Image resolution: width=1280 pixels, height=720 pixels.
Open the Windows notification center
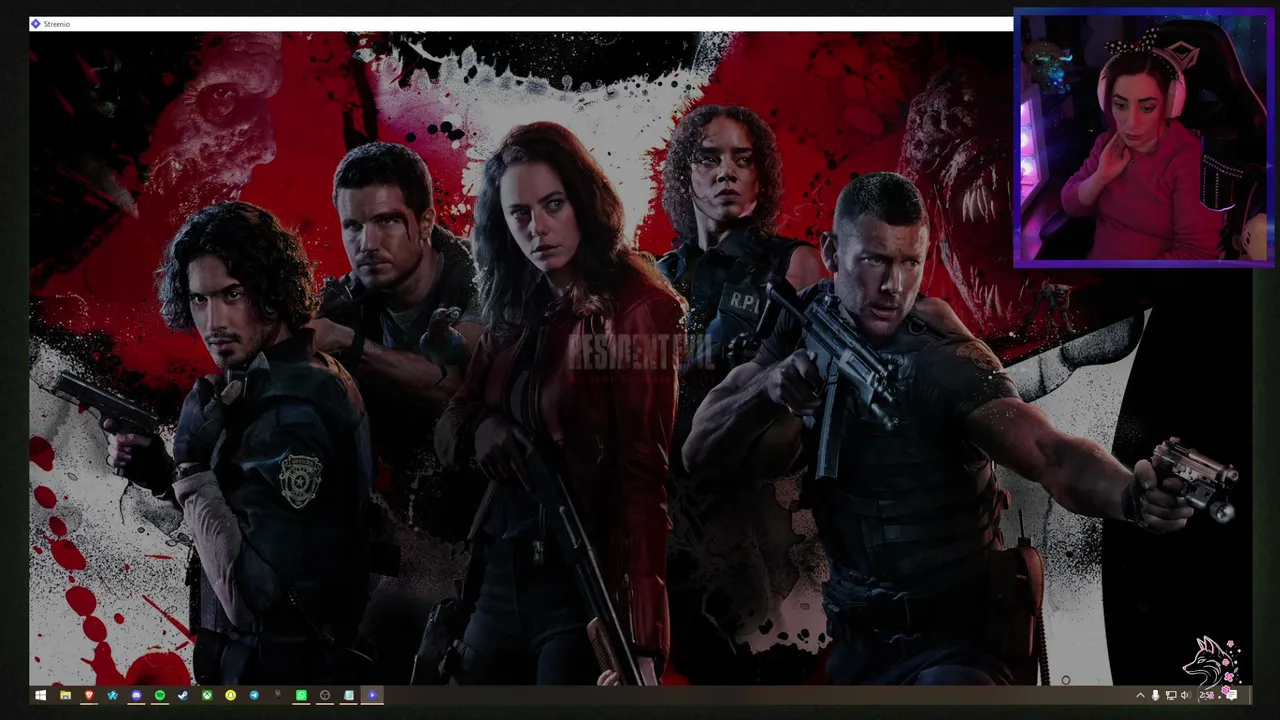[x=1231, y=695]
